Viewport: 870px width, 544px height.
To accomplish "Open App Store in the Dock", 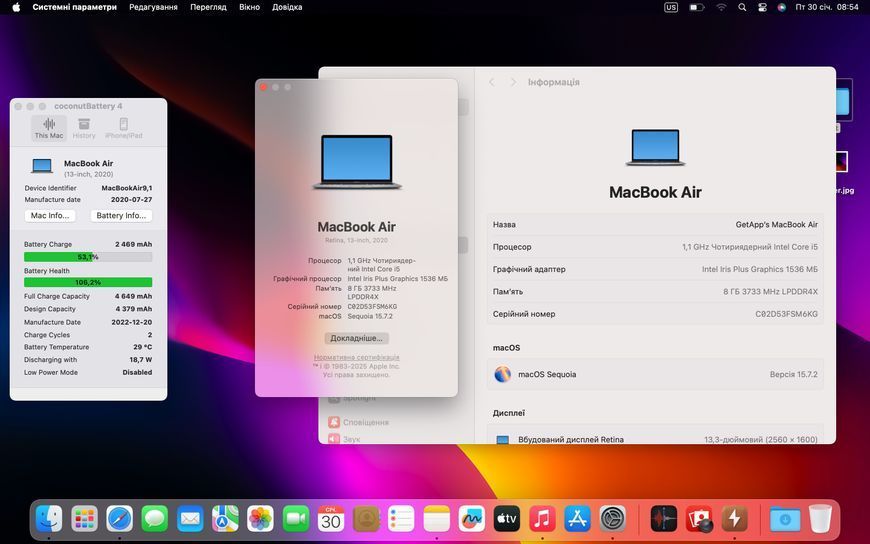I will coord(578,519).
